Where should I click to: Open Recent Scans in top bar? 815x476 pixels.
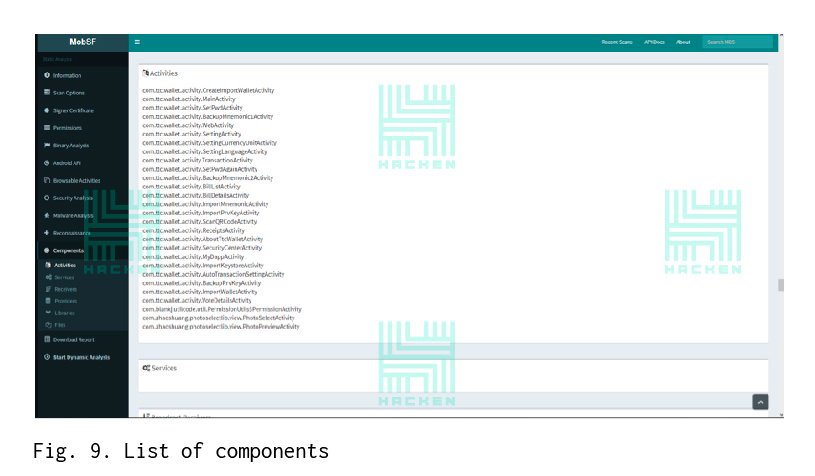[x=617, y=42]
